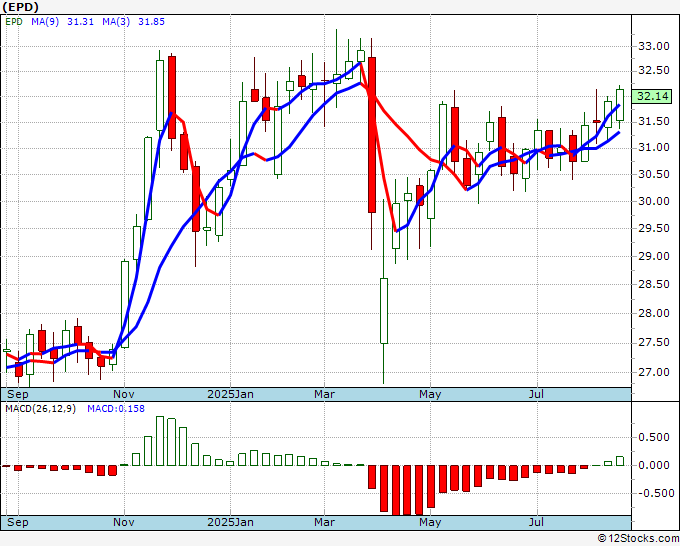Screen dimensions: 680x546
Task: Click the 28.00 price axis label
Action: coord(654,314)
